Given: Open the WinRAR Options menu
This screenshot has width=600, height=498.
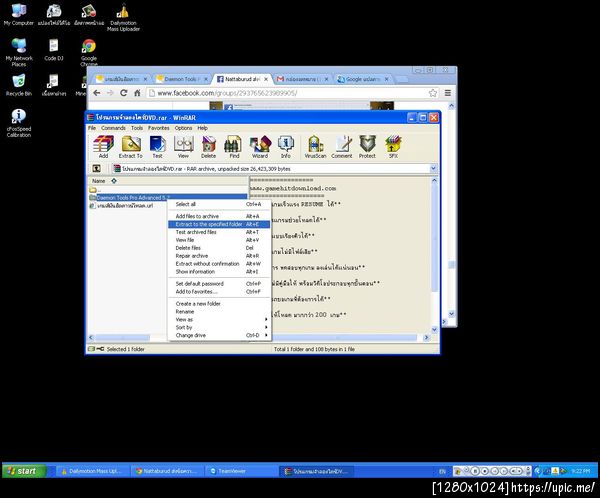Looking at the screenshot, I should pos(183,128).
